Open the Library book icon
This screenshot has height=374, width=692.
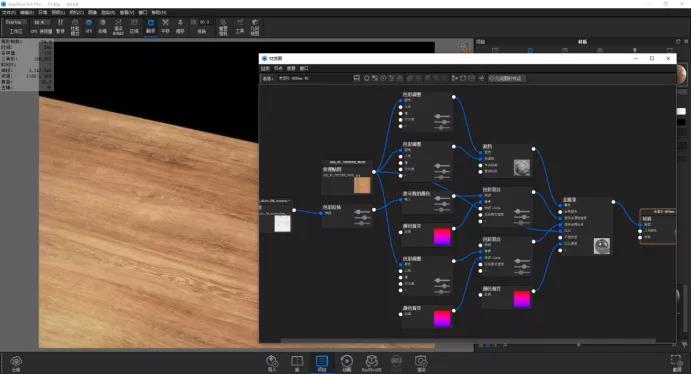pyautogui.click(x=297, y=363)
